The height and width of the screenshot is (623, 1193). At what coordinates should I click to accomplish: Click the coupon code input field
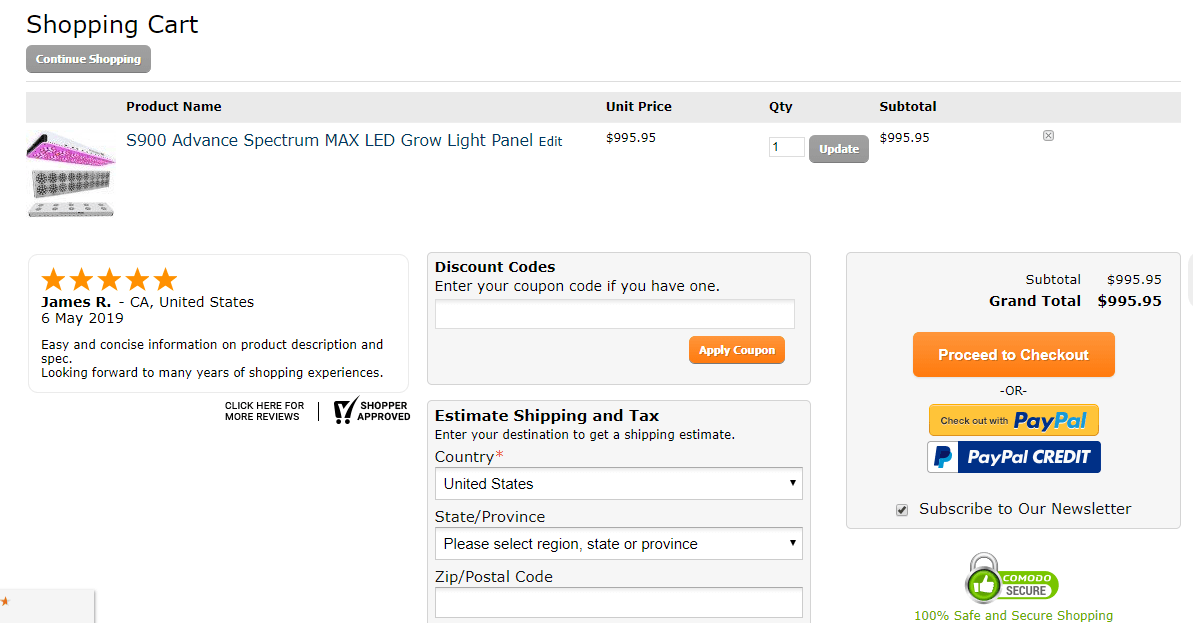615,314
